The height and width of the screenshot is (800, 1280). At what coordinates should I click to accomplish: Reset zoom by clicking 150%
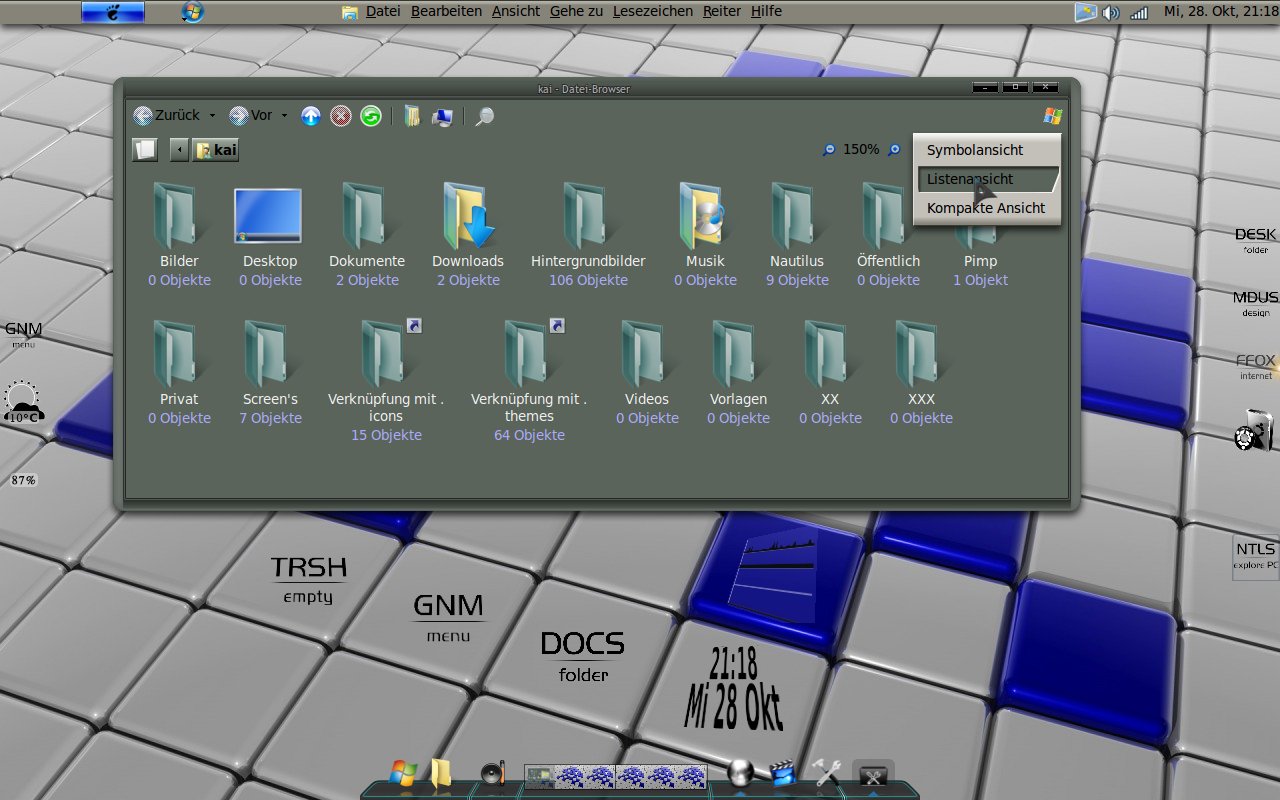[861, 149]
